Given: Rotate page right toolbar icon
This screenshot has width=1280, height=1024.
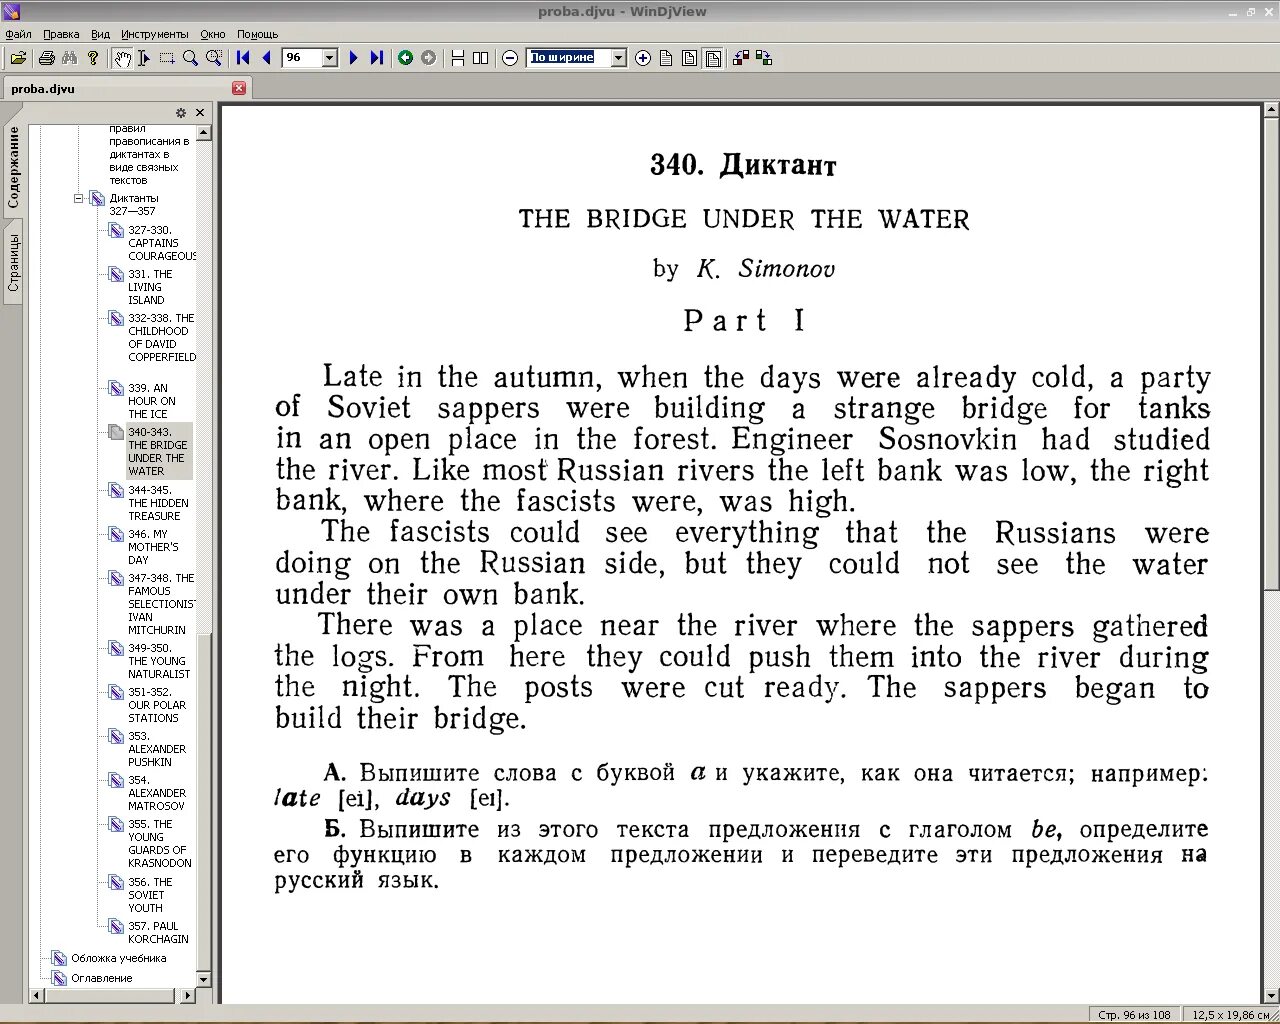Looking at the screenshot, I should 764,58.
